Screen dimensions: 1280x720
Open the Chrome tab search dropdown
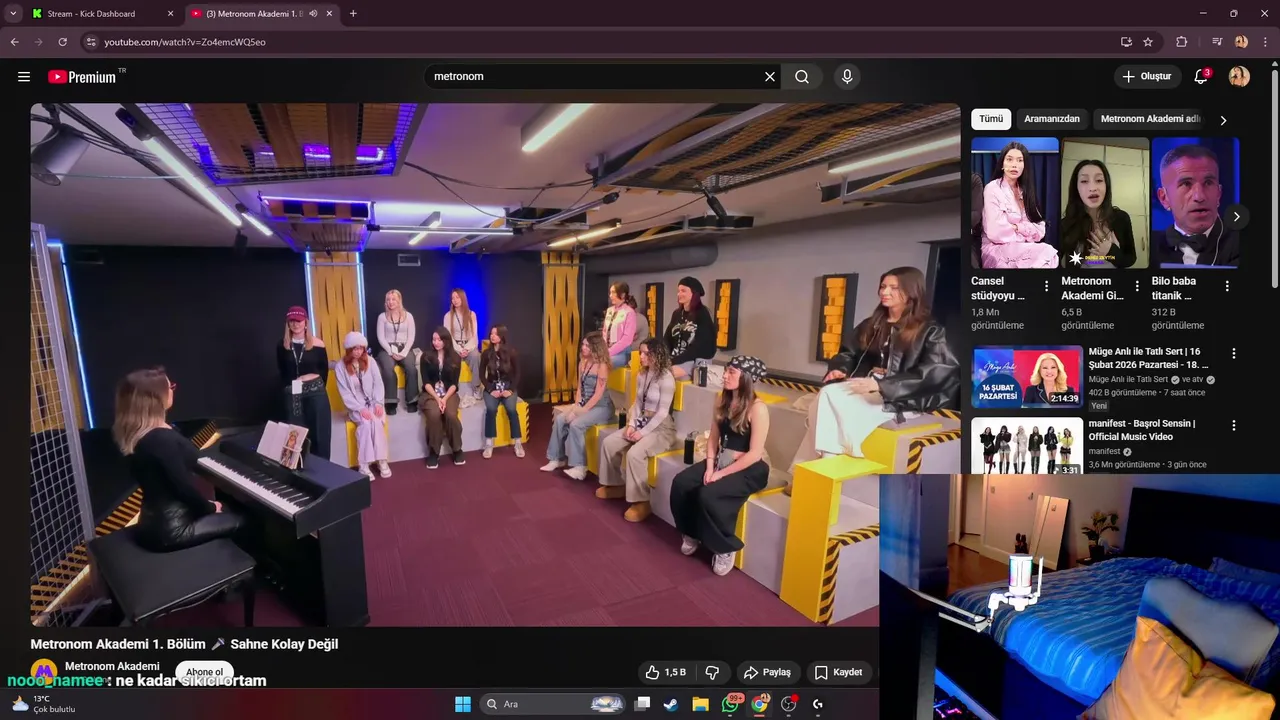pos(13,14)
